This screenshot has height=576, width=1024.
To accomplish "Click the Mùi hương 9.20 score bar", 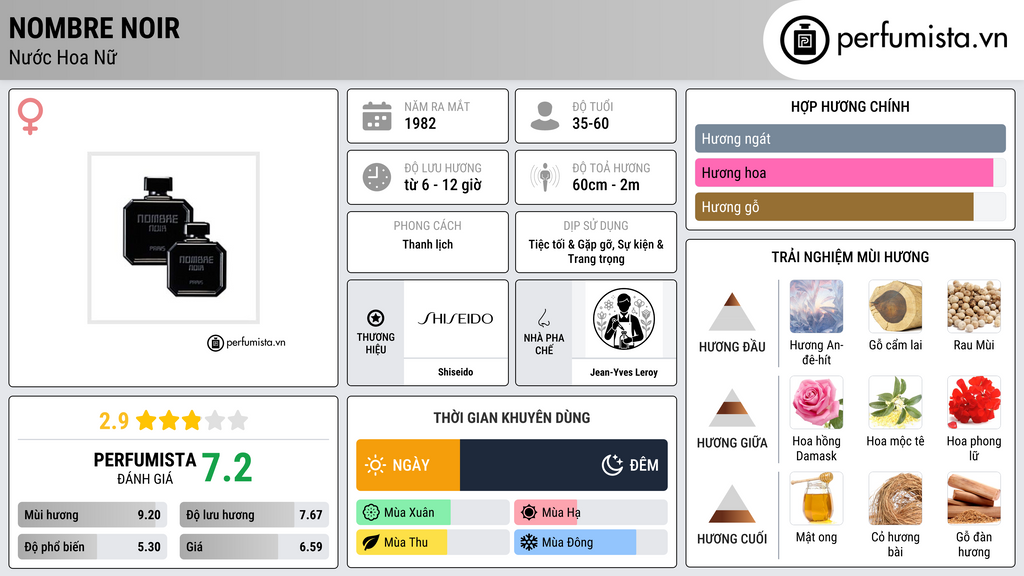I will point(92,515).
